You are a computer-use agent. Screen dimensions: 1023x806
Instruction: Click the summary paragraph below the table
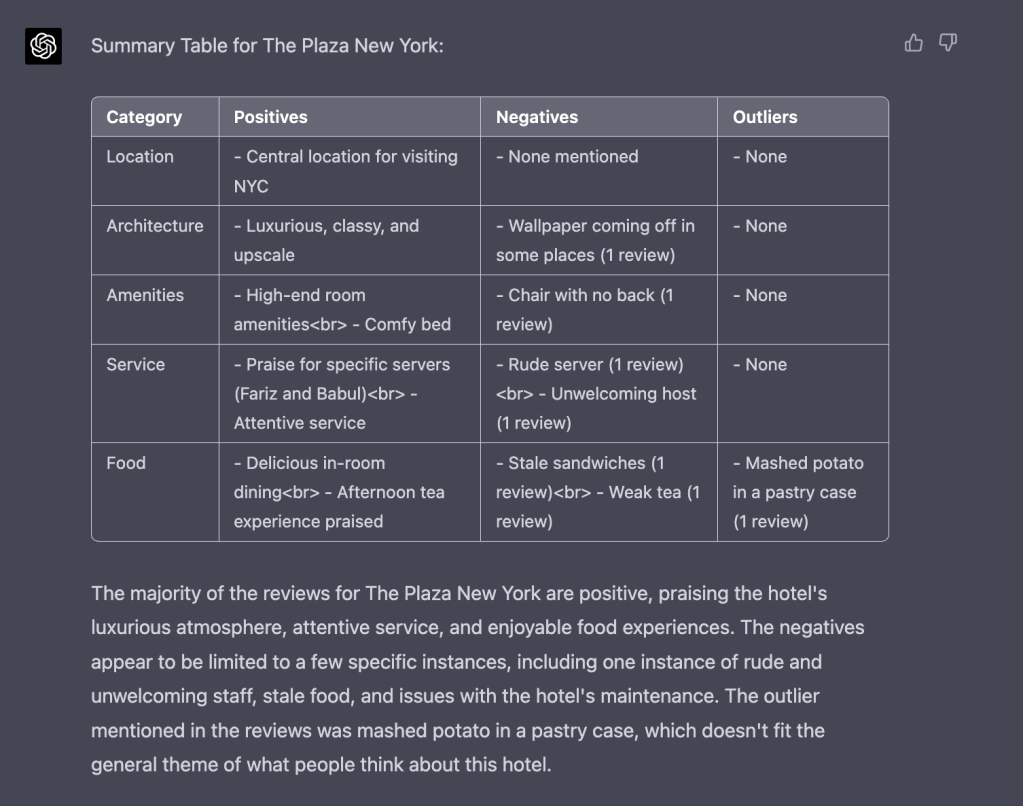pos(478,679)
